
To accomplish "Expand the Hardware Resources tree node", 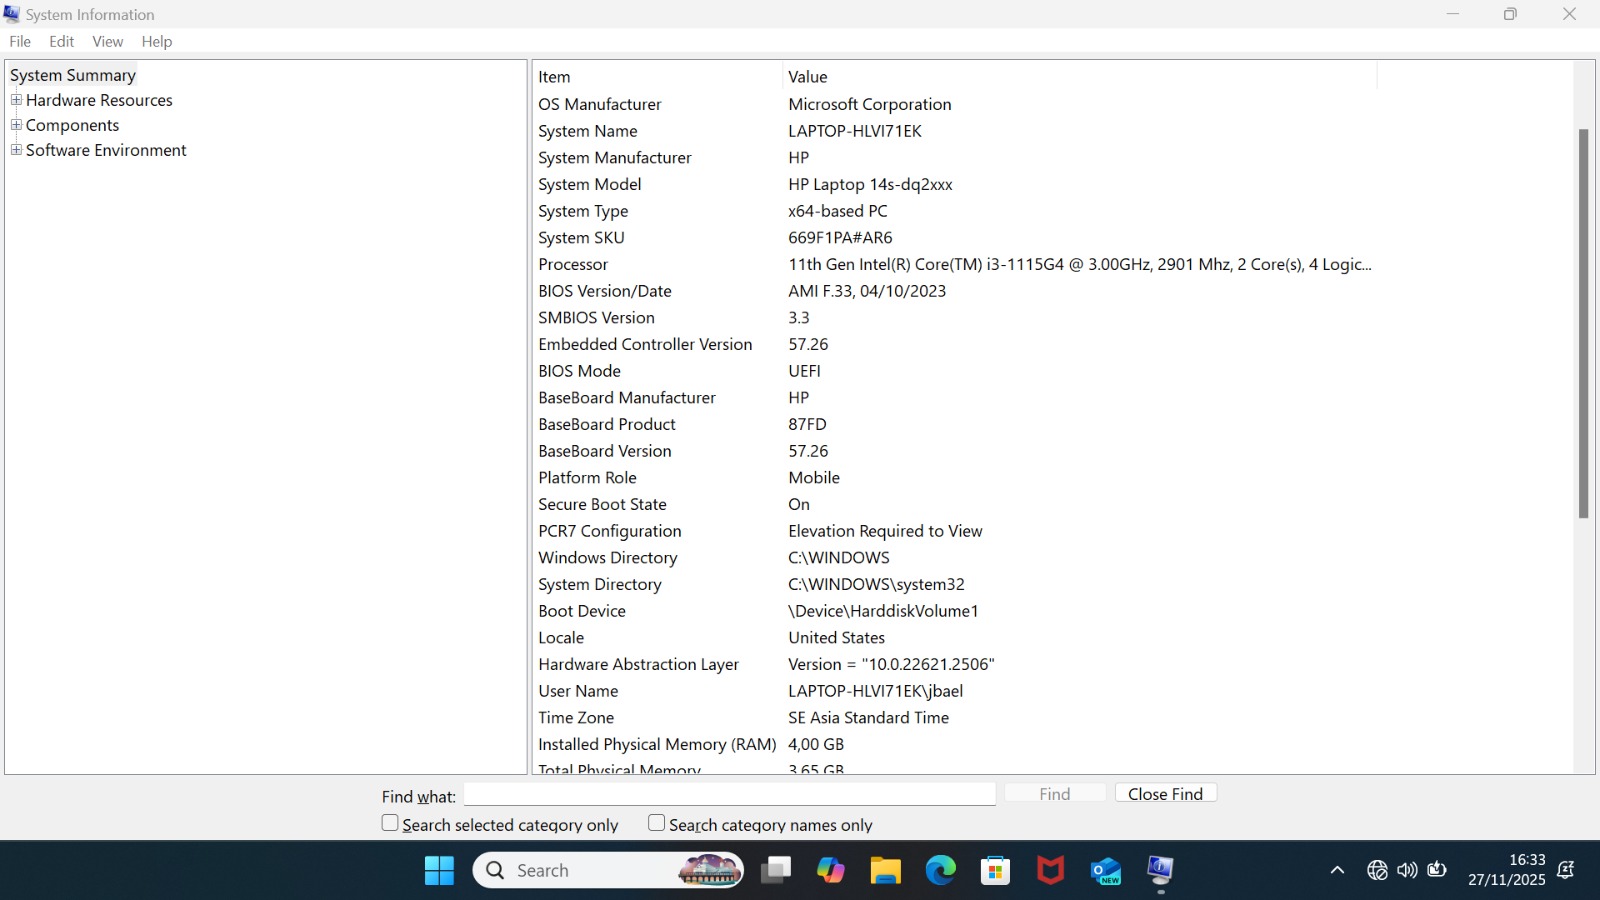I will tap(16, 100).
